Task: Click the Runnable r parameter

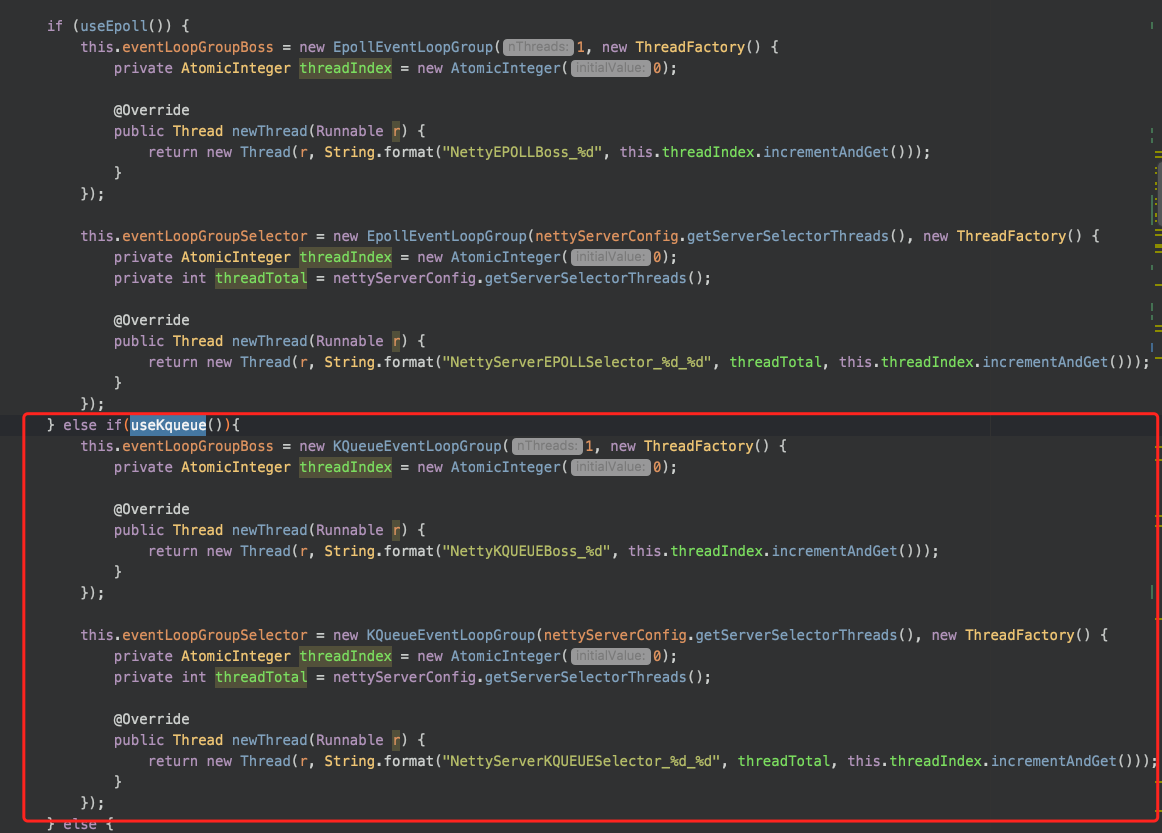Action: (x=351, y=130)
